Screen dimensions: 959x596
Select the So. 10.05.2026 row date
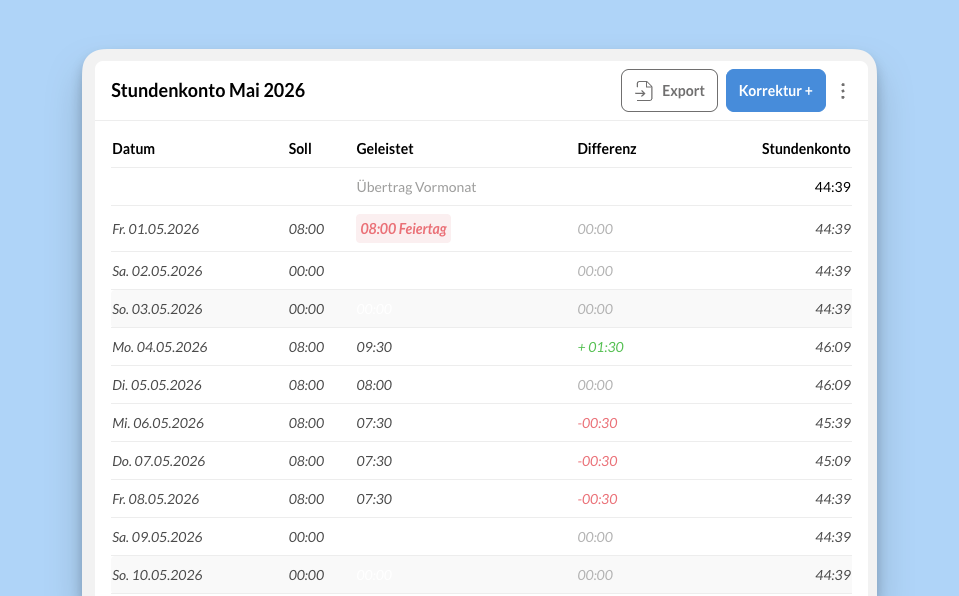(x=157, y=575)
